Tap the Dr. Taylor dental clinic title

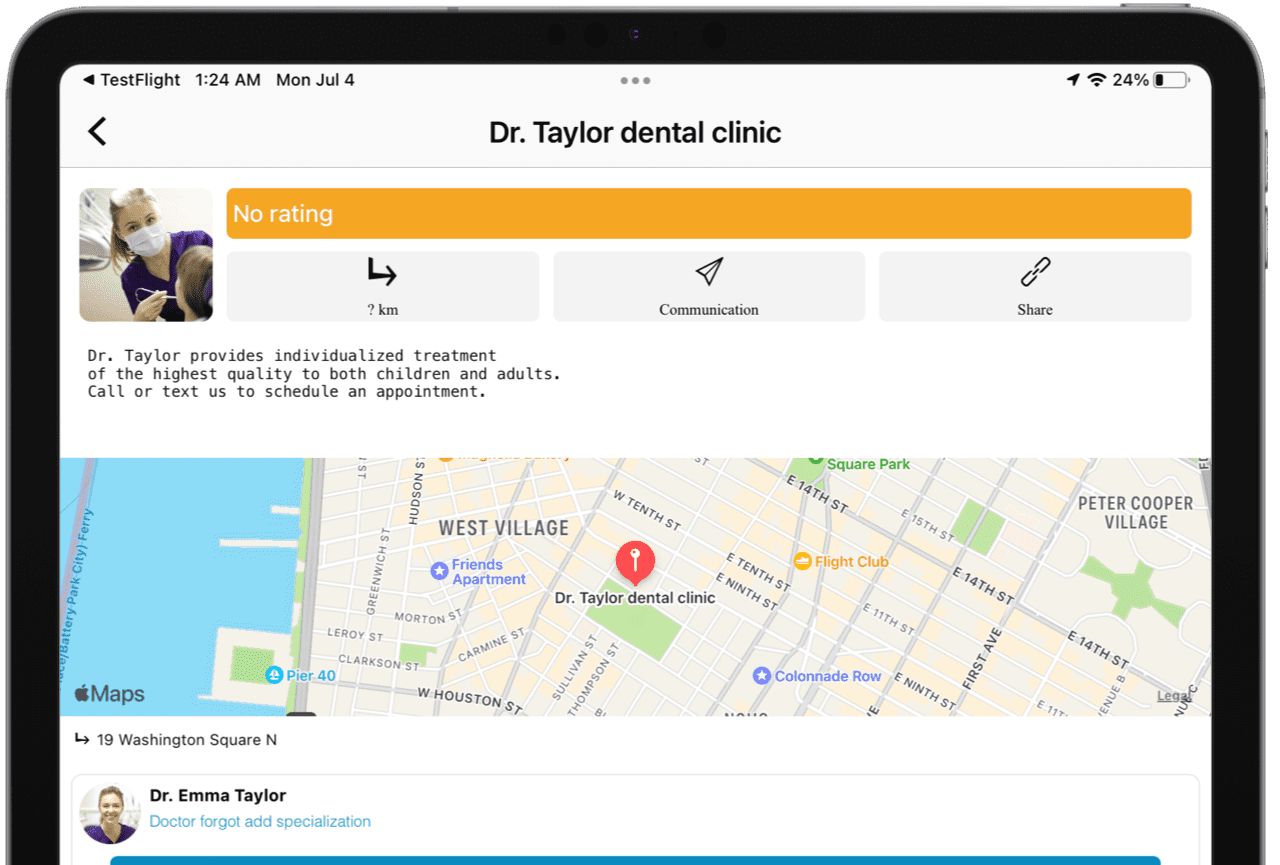point(635,132)
